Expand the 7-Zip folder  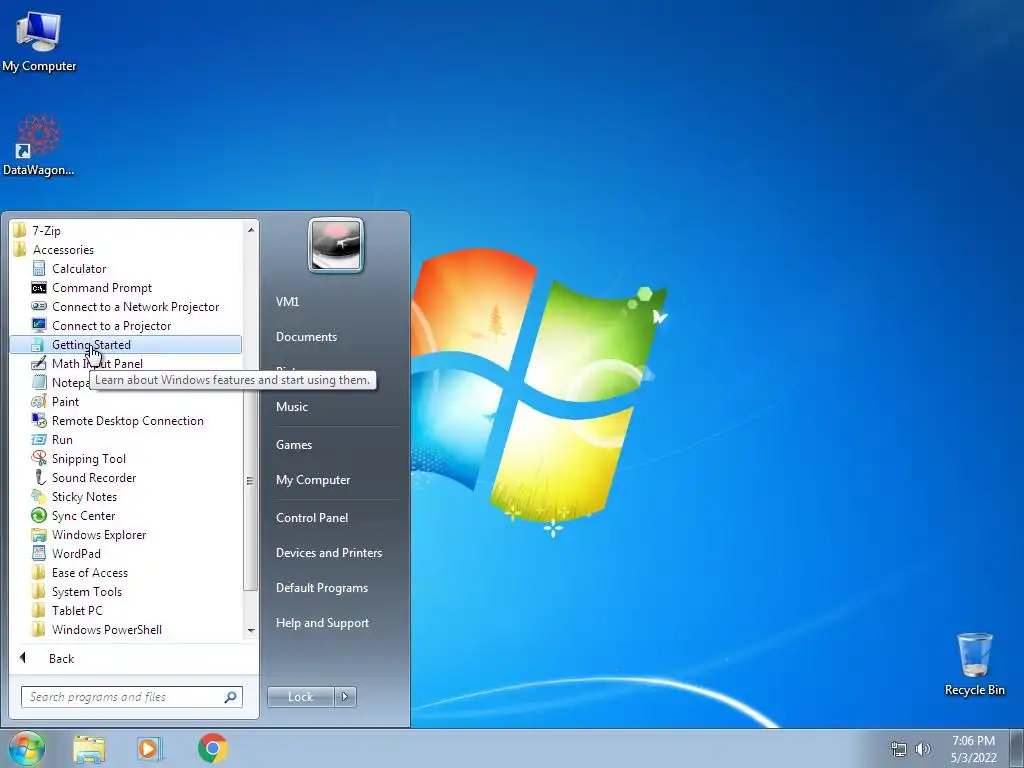click(46, 231)
